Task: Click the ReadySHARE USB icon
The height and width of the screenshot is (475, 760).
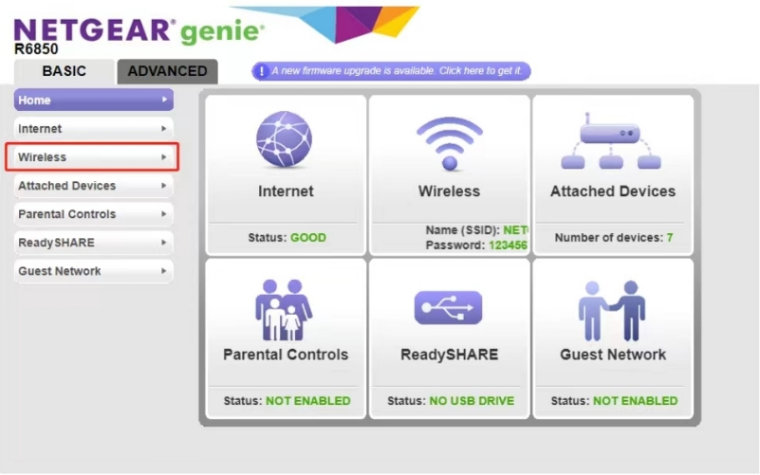Action: pyautogui.click(x=449, y=308)
